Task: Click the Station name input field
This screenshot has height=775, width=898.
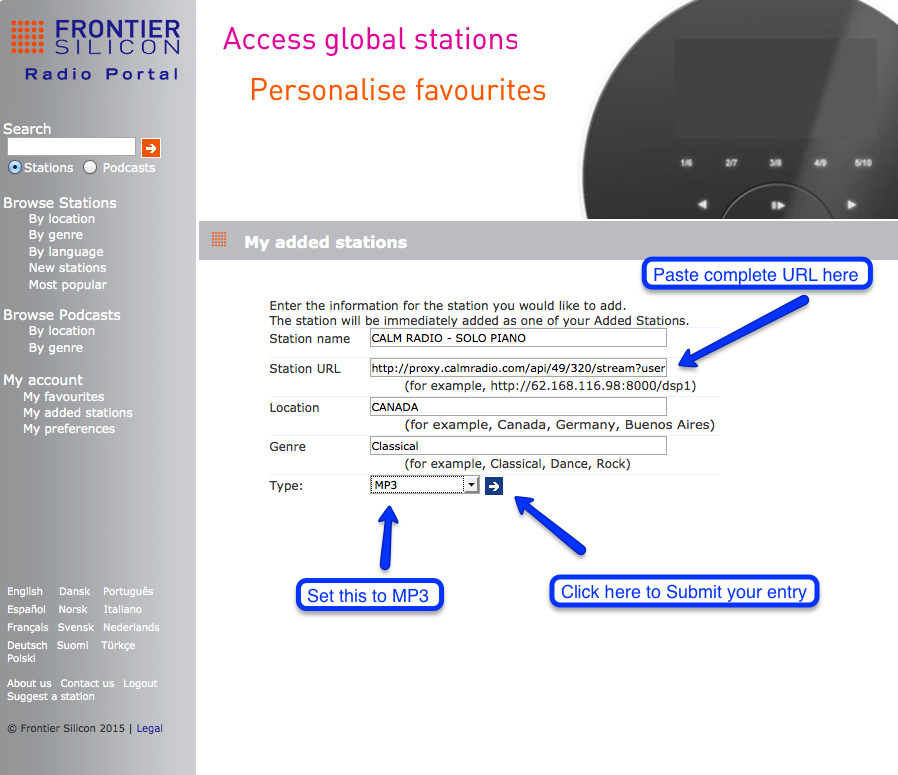Action: tap(517, 339)
